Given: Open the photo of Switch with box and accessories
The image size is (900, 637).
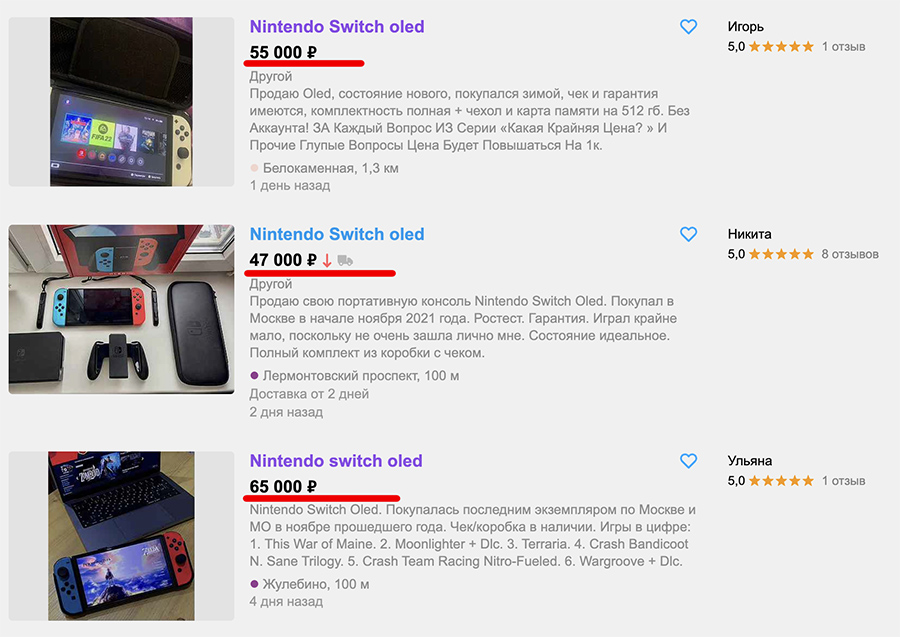Looking at the screenshot, I should coord(121,309).
